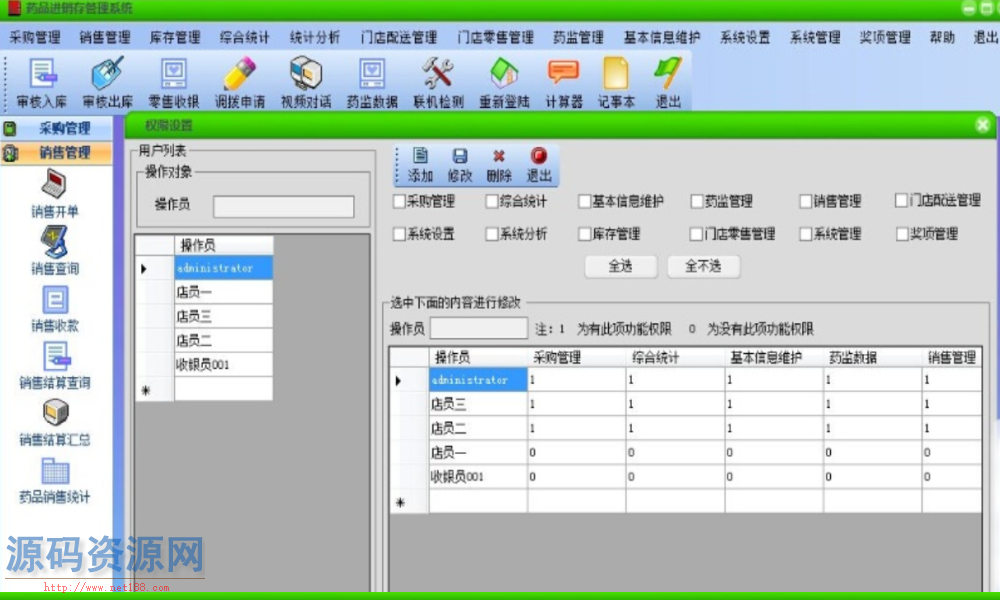This screenshot has height=600, width=1000.
Task: Tick the 系统管理 checkbox
Action: 805,234
